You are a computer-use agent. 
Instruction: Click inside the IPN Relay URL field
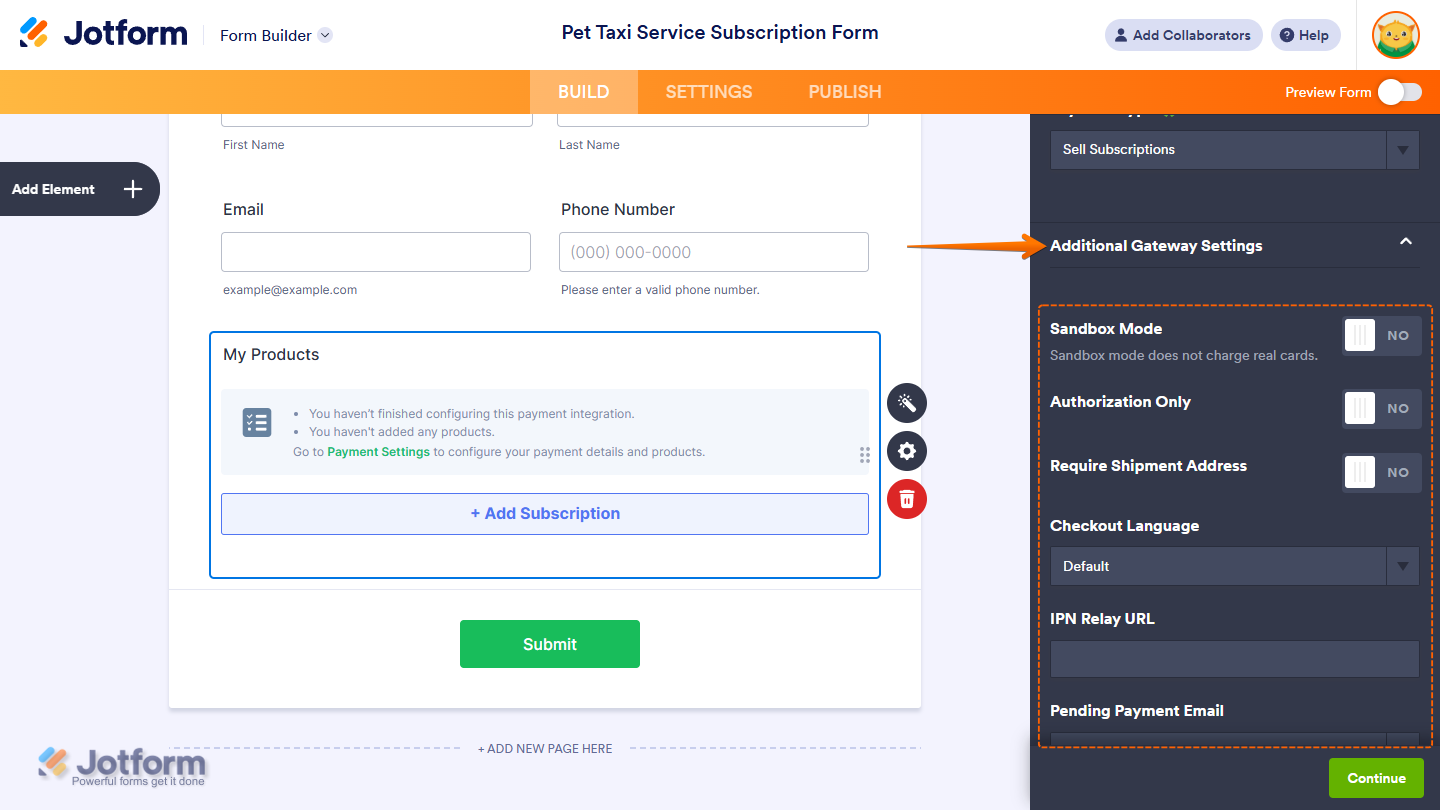tap(1234, 658)
